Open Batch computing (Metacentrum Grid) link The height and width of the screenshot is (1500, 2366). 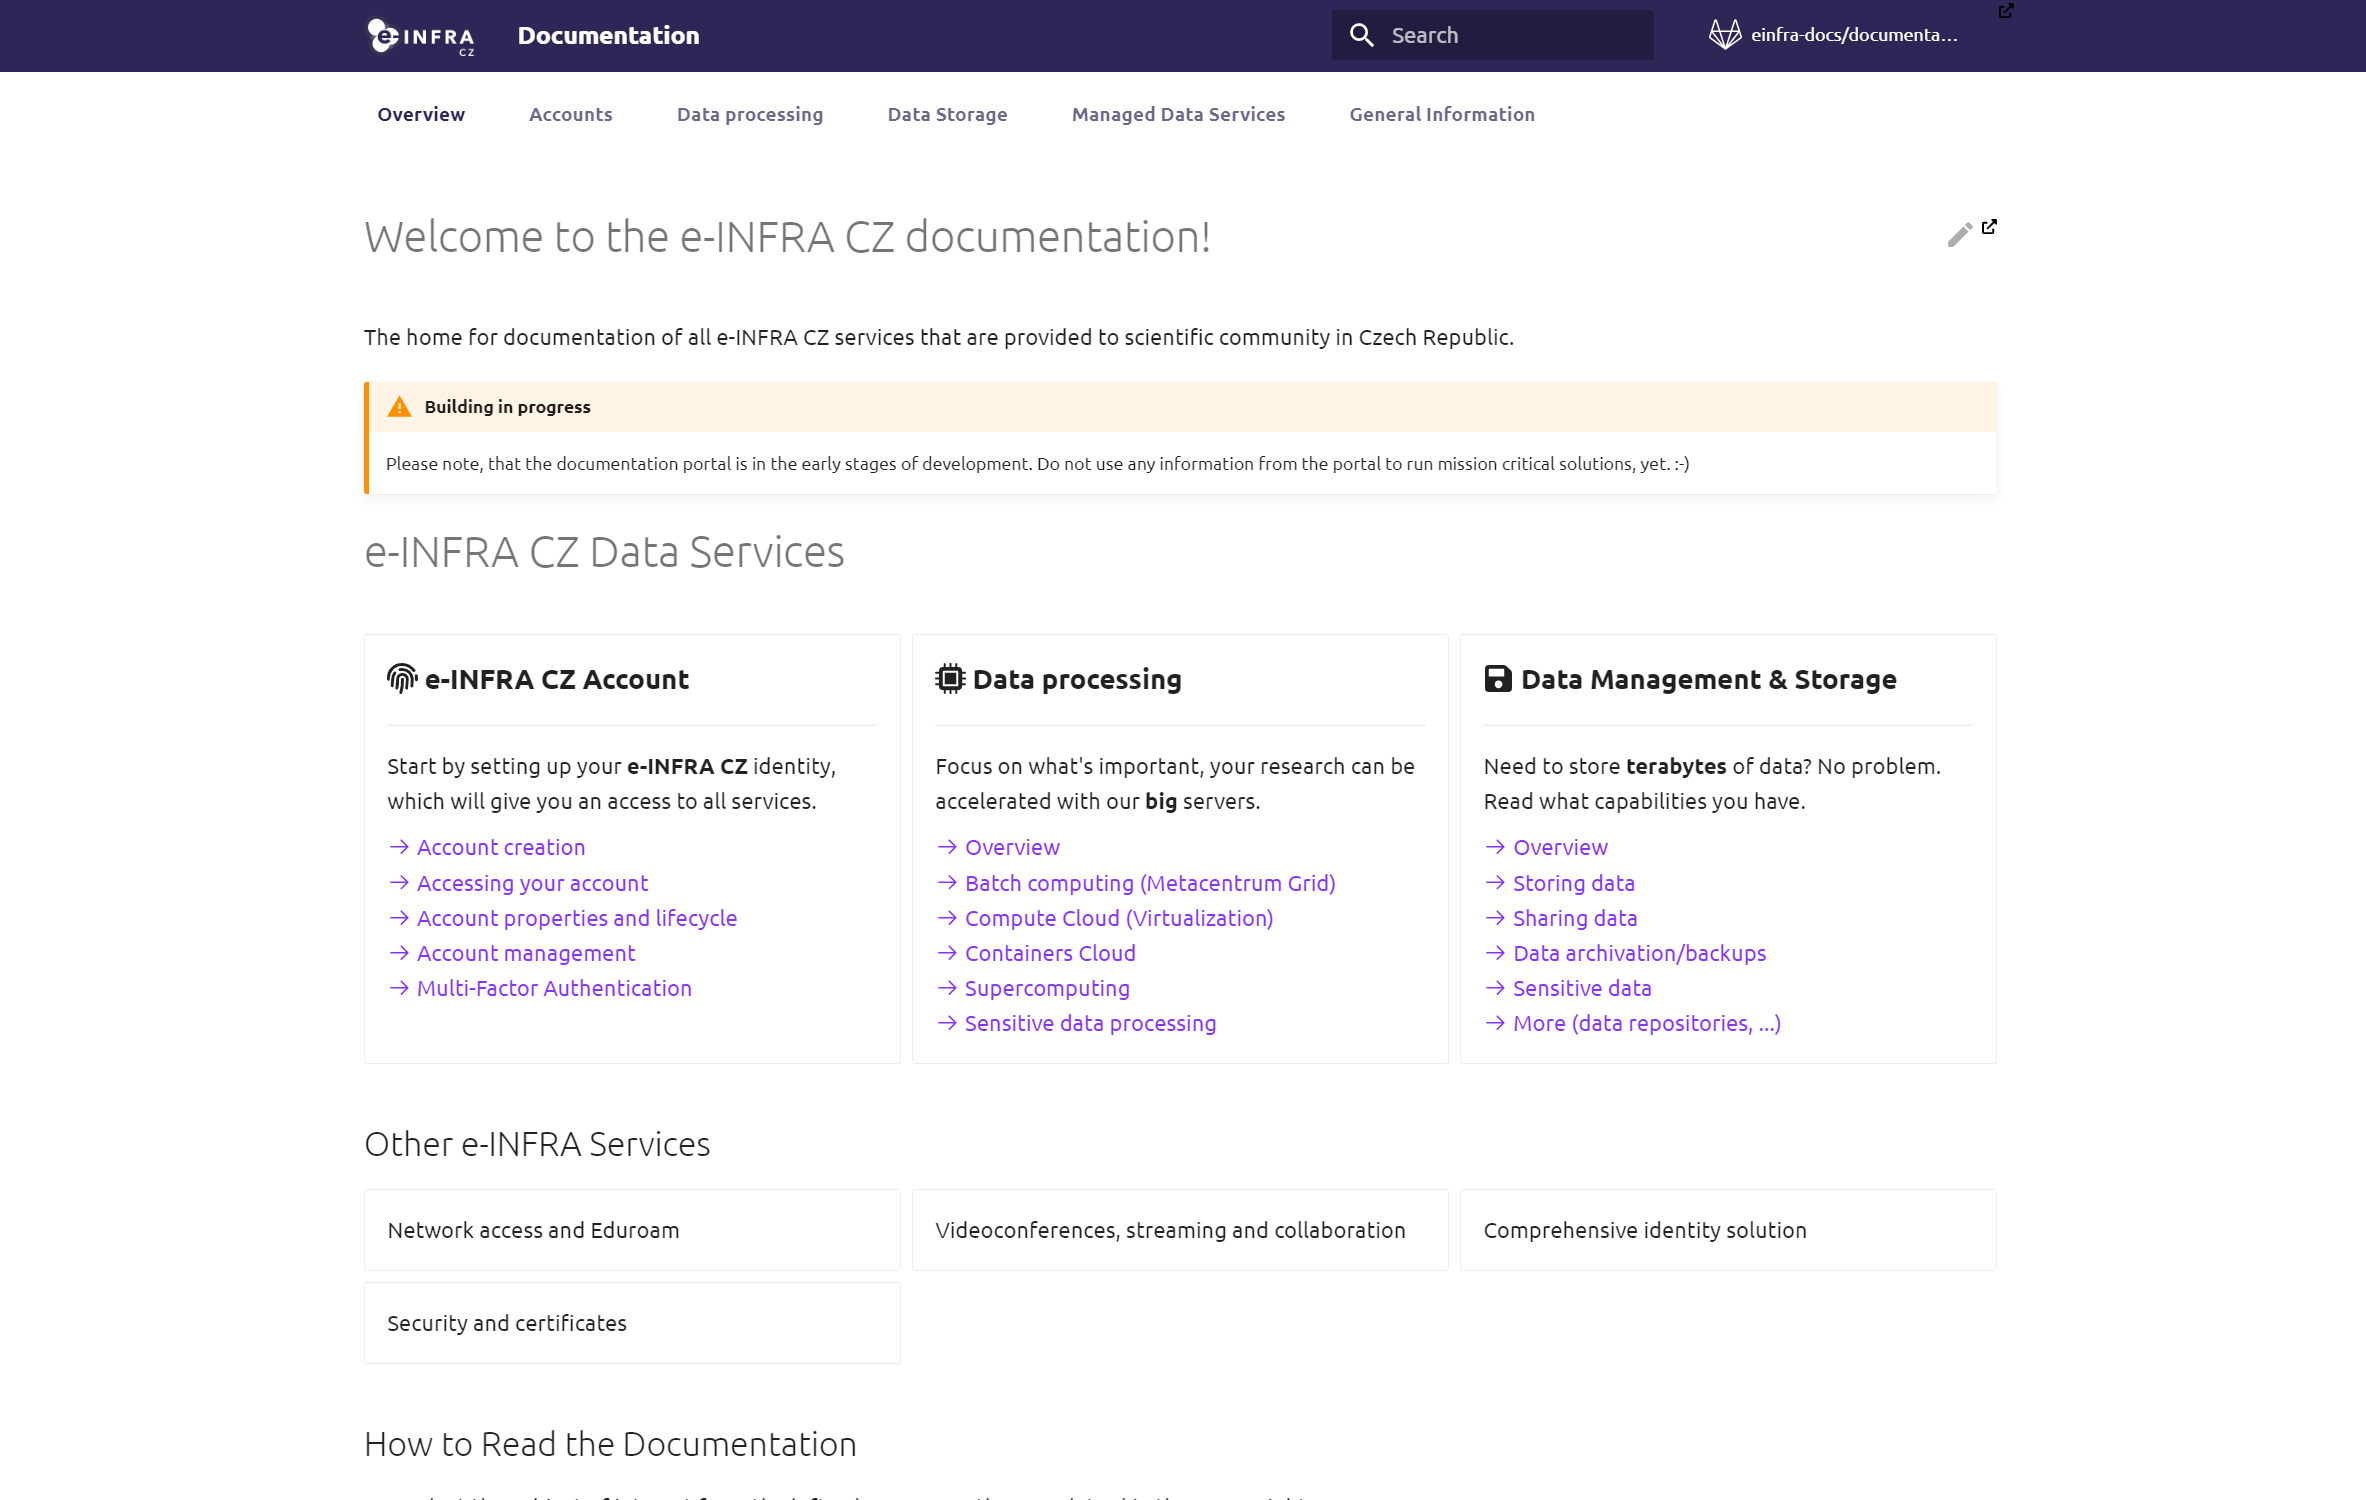pos(1150,883)
